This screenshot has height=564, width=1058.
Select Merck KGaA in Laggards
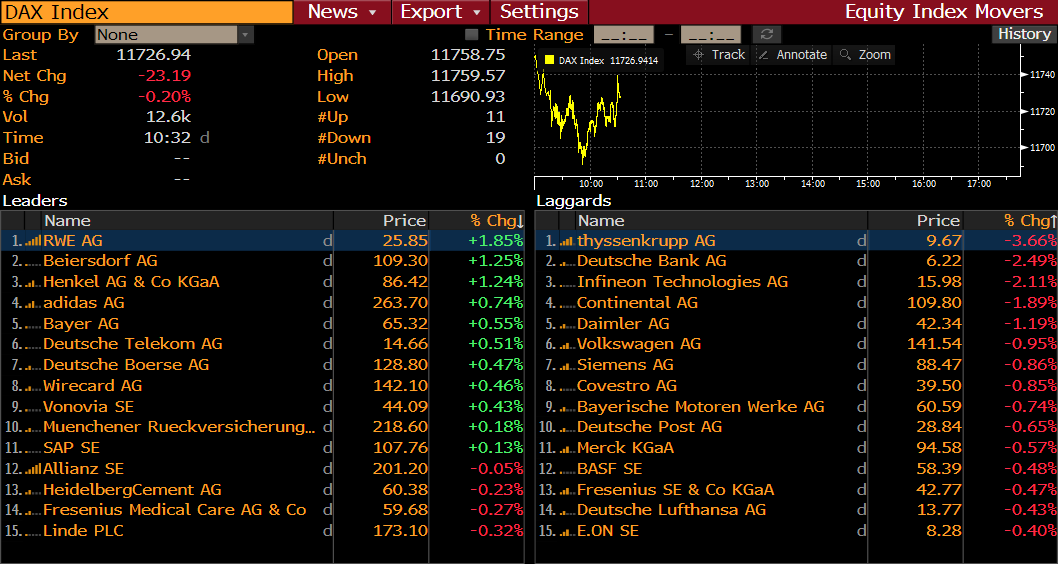tap(796, 448)
